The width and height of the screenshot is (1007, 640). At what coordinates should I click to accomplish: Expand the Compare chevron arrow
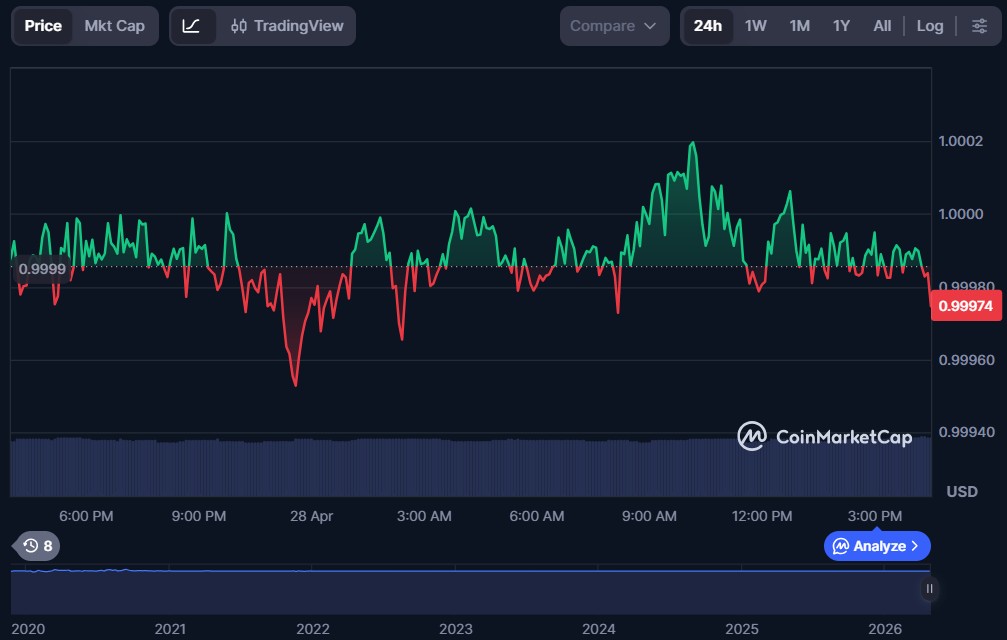(650, 26)
